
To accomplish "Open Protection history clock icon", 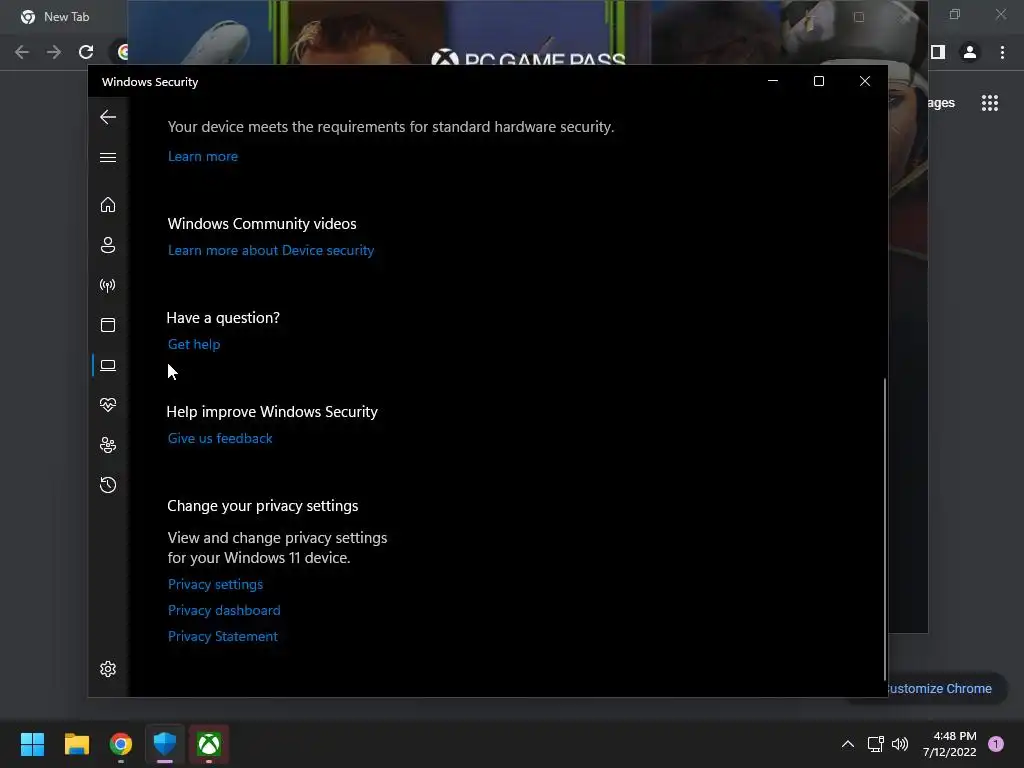I will [x=108, y=485].
